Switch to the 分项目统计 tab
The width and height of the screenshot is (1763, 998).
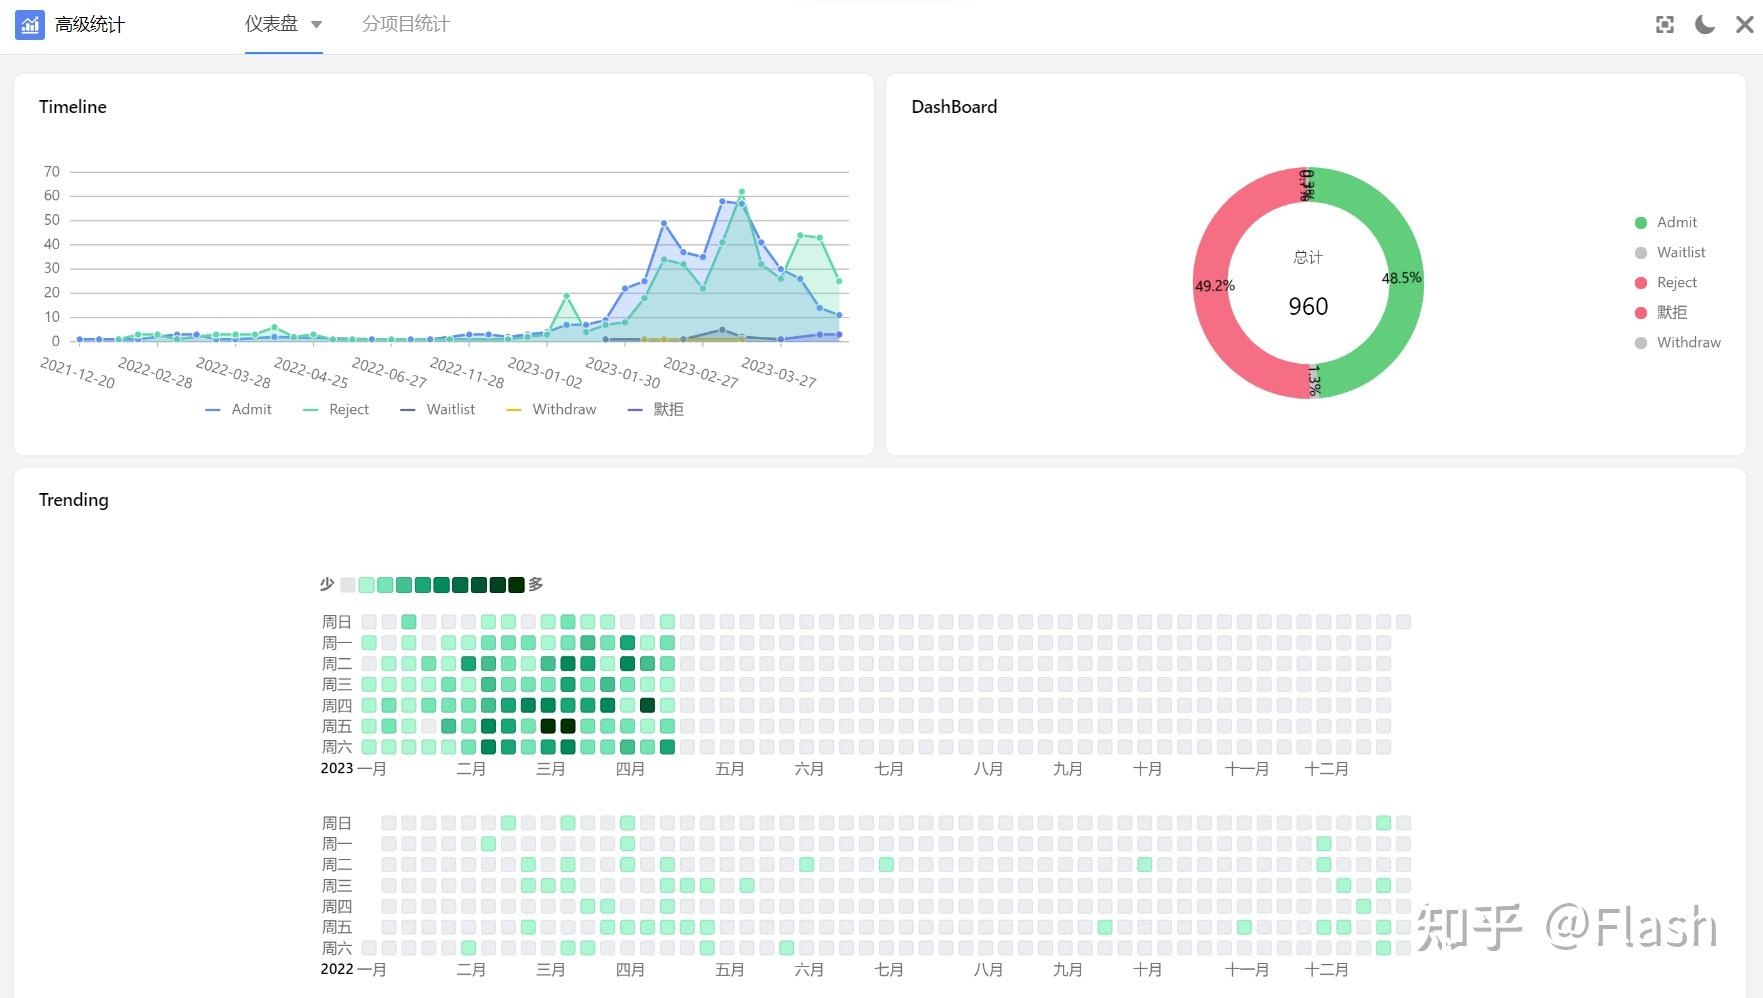[x=406, y=24]
